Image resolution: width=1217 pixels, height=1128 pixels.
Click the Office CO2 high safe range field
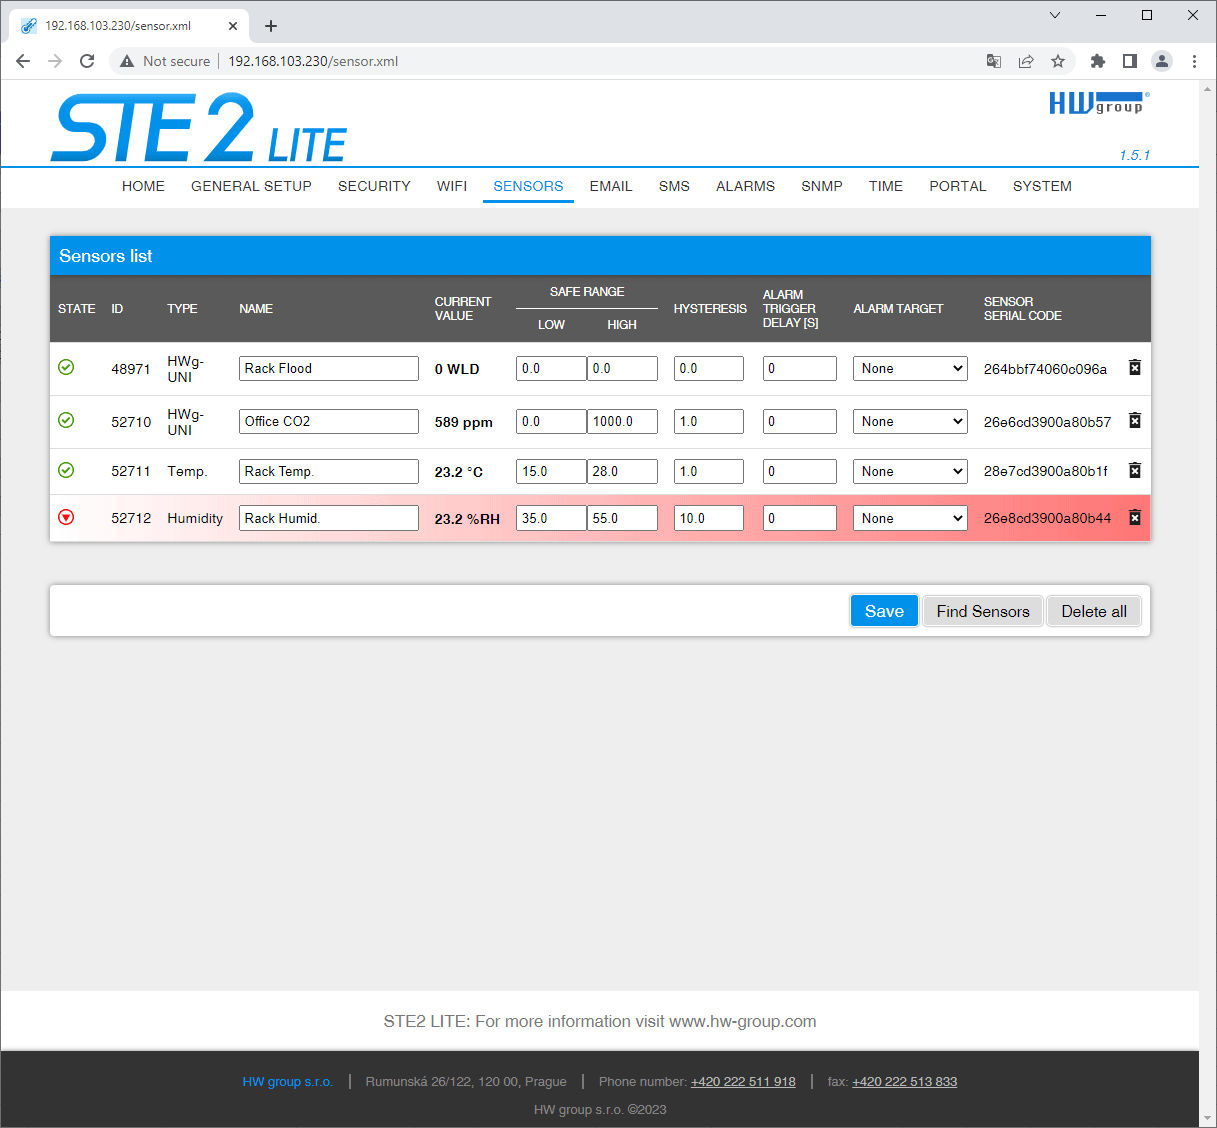621,422
